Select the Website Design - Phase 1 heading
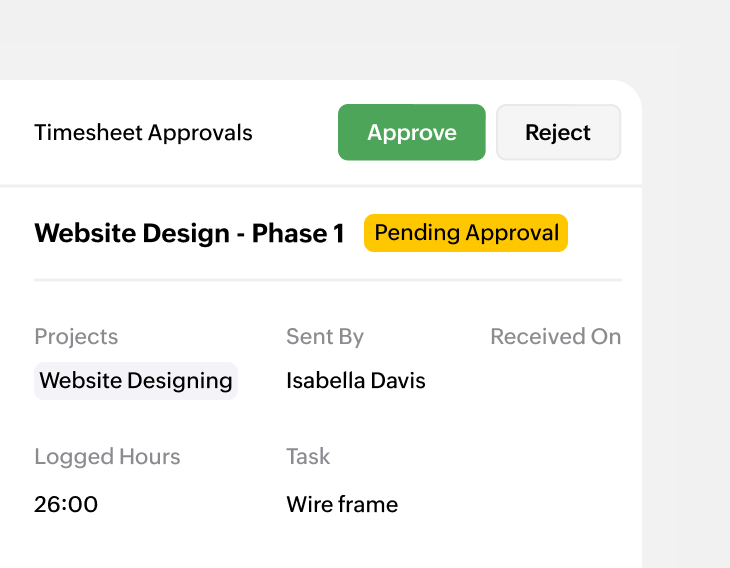Screen dimensions: 730x568 coord(189,233)
